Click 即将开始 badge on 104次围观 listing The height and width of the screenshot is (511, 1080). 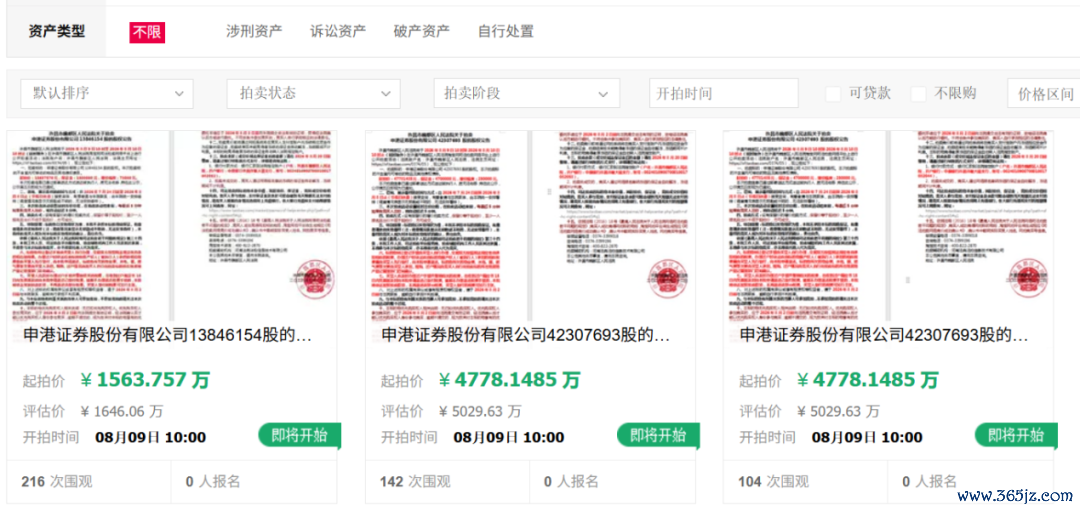[1016, 435]
